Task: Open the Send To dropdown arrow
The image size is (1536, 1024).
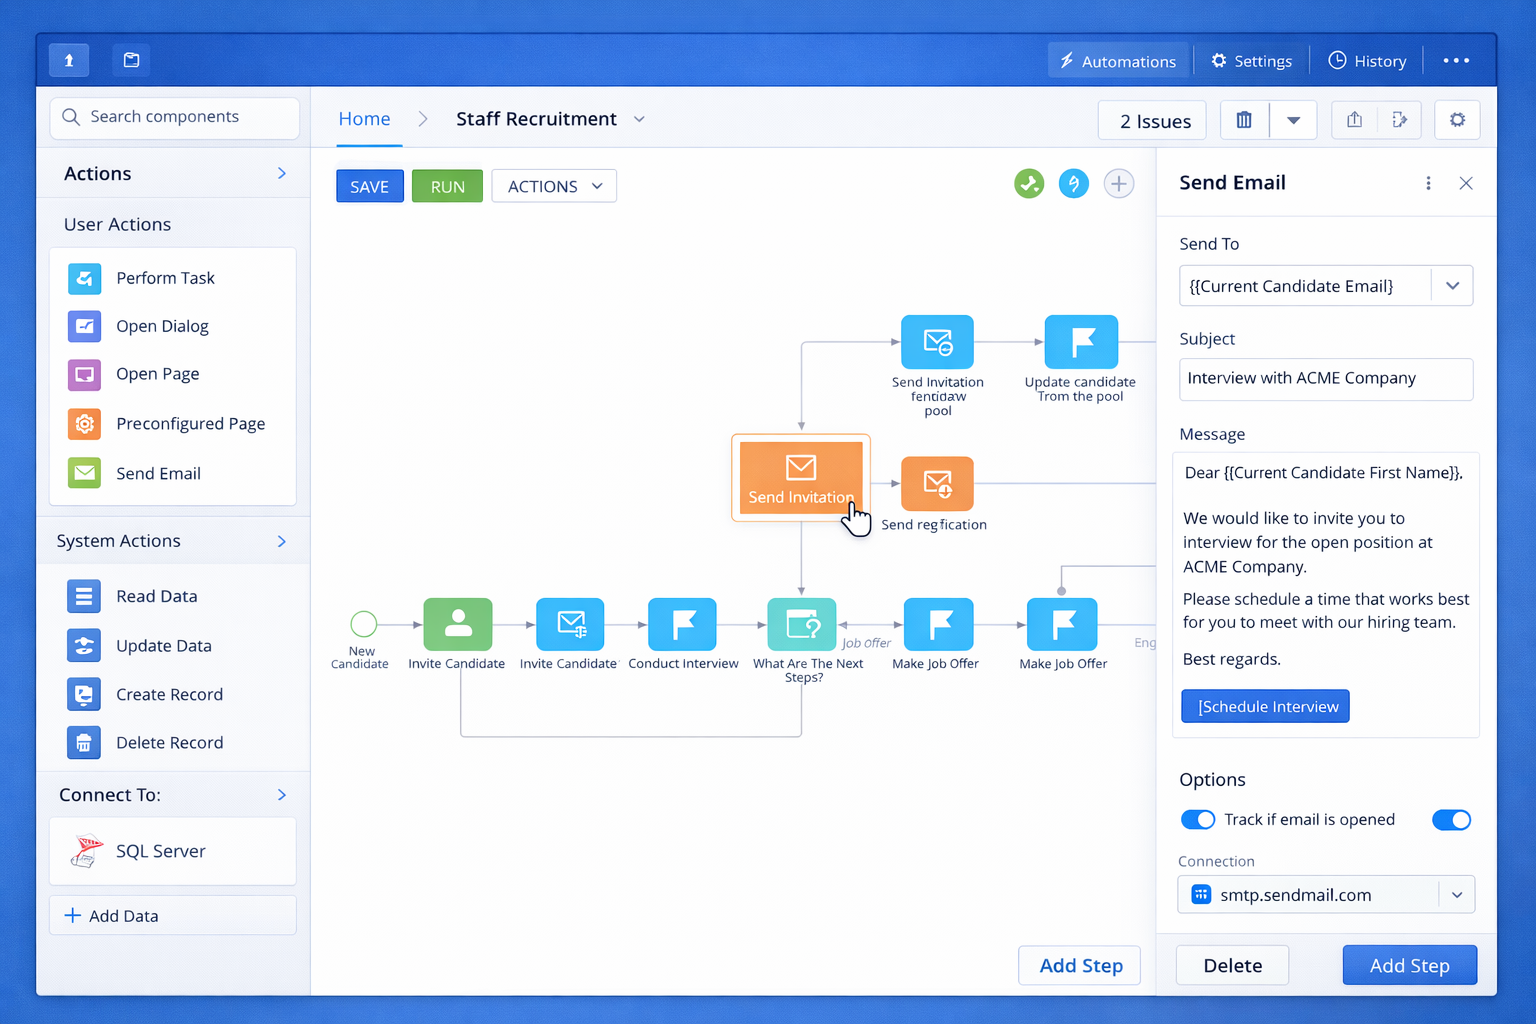Action: (1452, 286)
